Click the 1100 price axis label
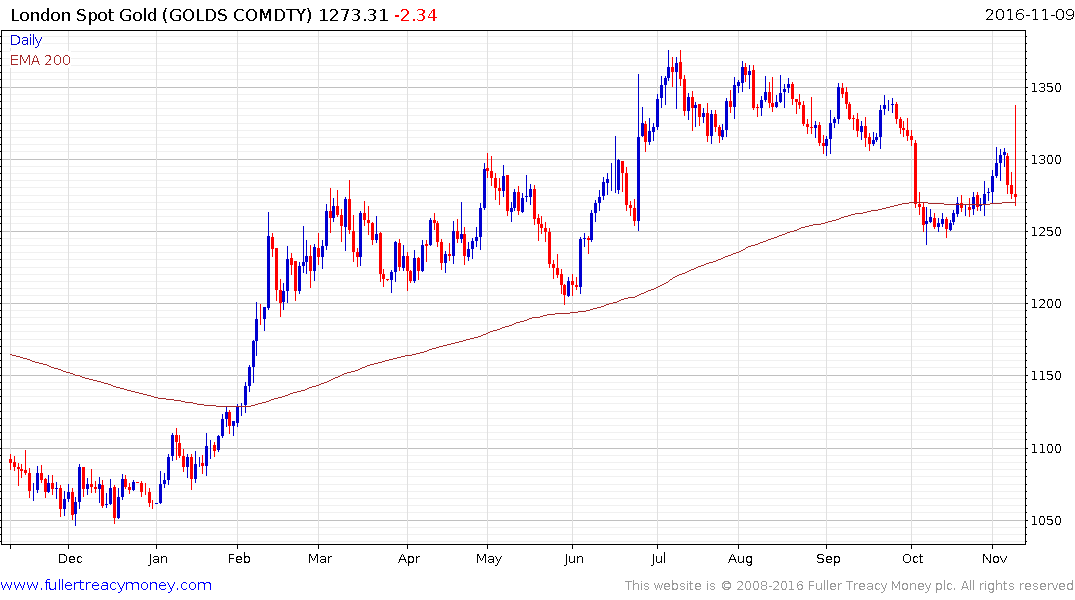Viewport: 1075px width, 600px height. tap(1046, 448)
